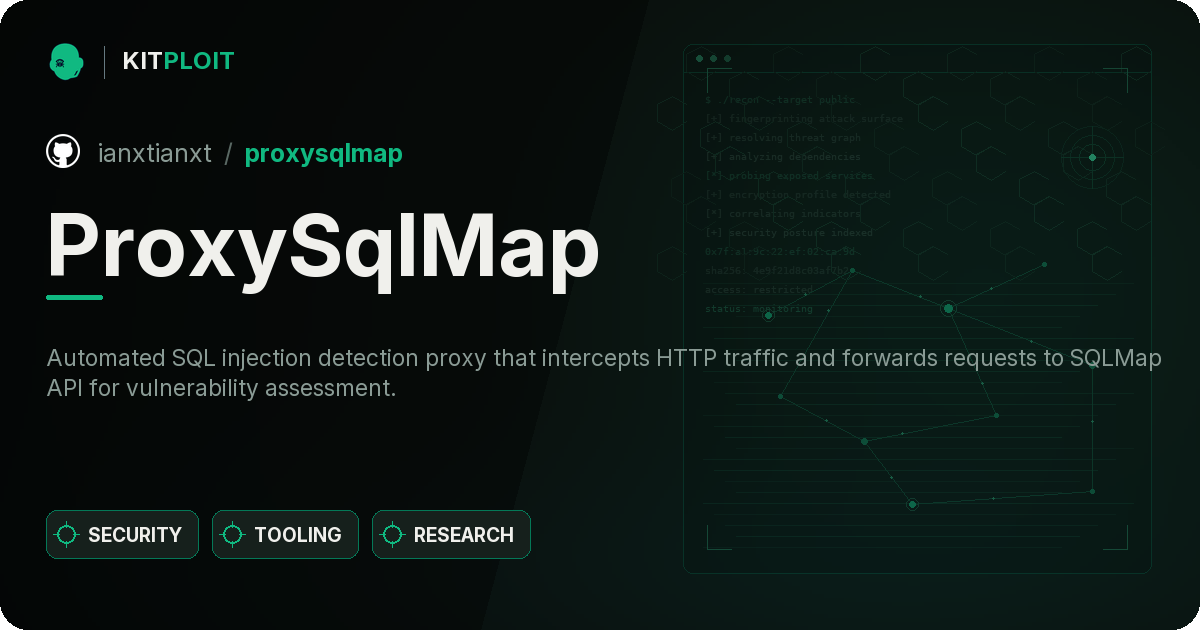Click terminal line 'correlating indicators'
1200x630 pixels.
(x=783, y=214)
